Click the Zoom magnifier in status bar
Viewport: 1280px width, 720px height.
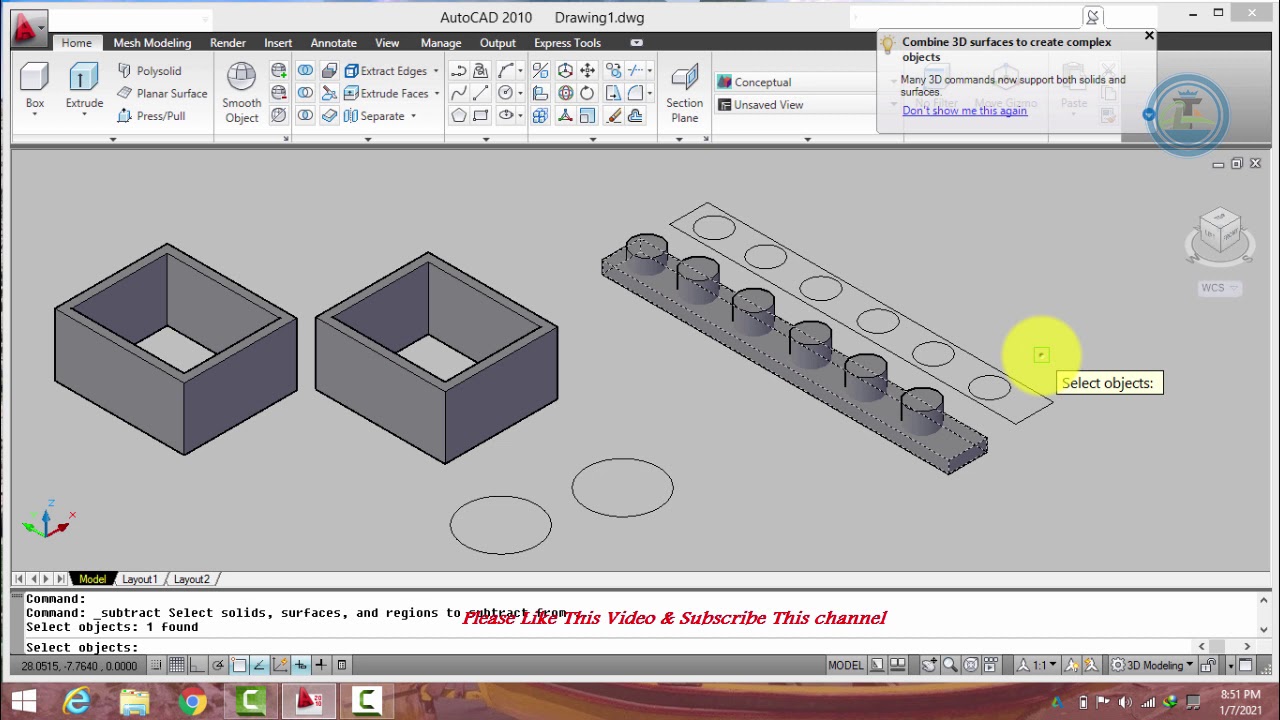[x=950, y=665]
